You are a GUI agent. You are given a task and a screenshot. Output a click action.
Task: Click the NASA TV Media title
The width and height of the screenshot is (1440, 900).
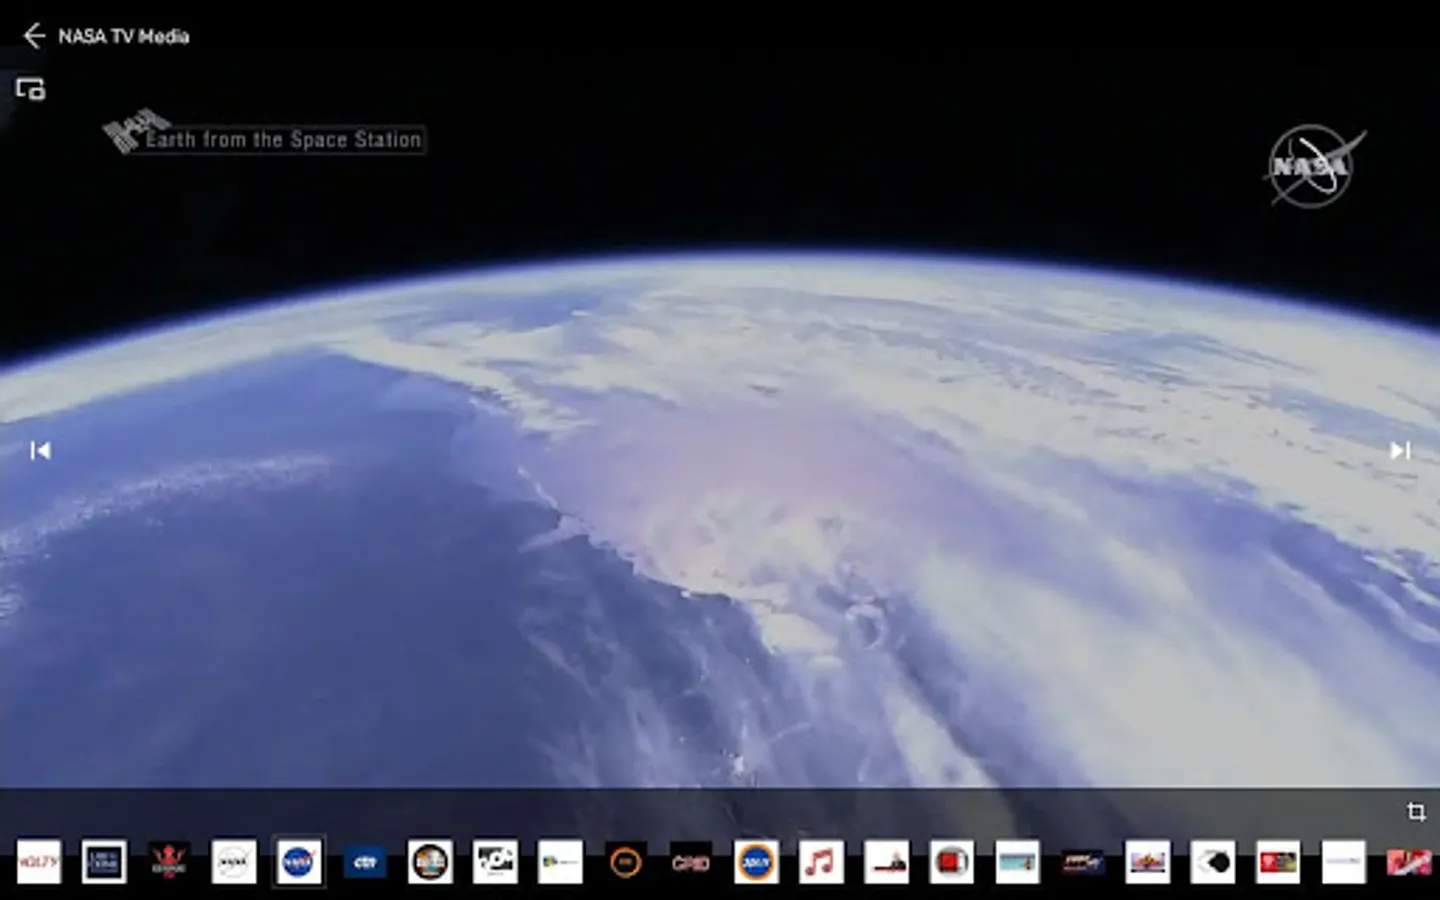coord(123,36)
